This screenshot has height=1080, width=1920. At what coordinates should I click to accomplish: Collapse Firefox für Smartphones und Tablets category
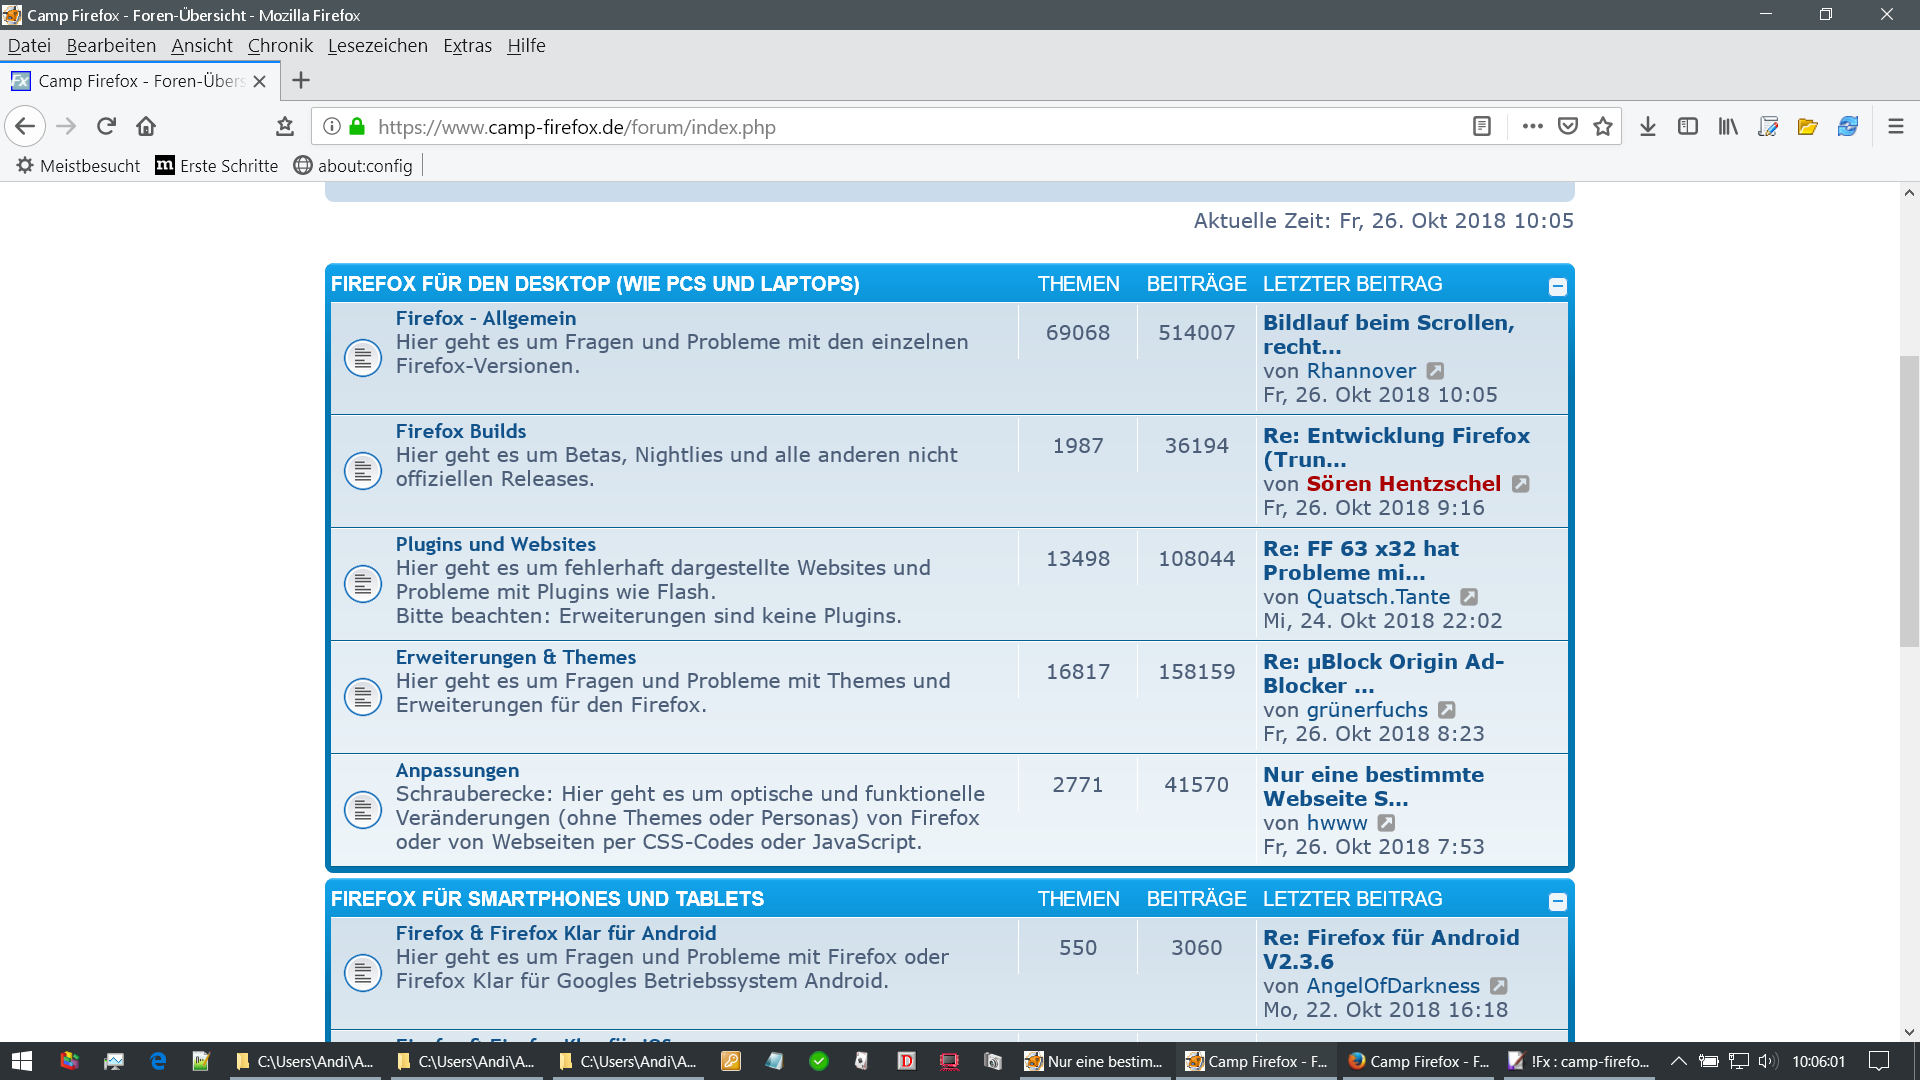[x=1557, y=902]
